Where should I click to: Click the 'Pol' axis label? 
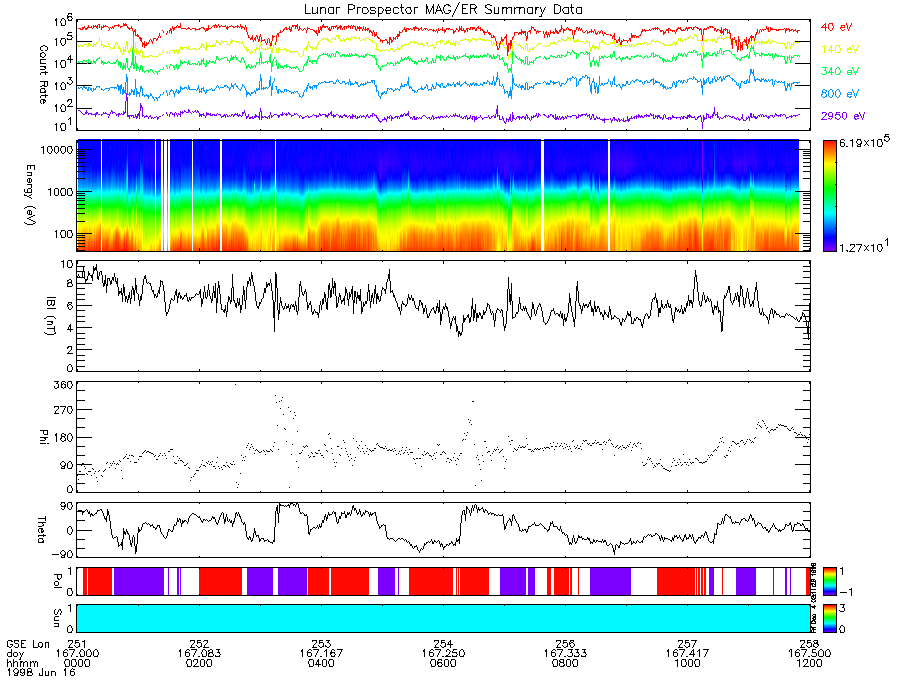coord(57,581)
